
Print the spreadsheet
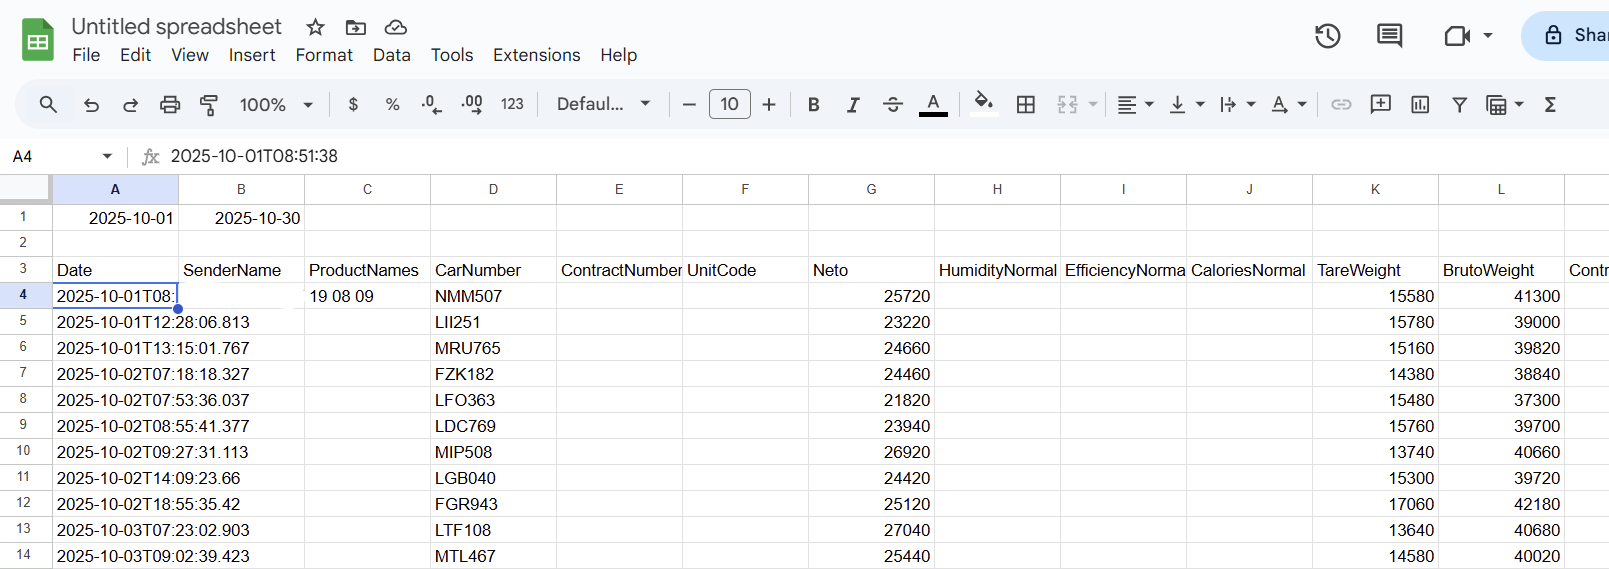[x=170, y=104]
